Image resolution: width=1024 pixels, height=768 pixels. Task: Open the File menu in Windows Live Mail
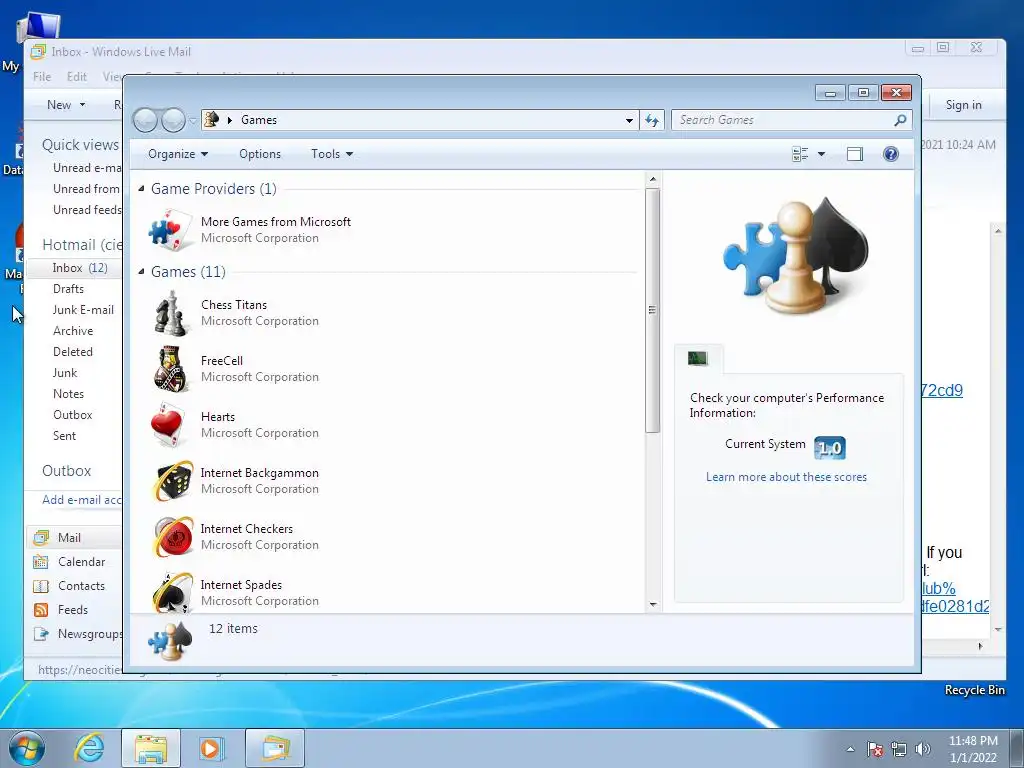42,76
